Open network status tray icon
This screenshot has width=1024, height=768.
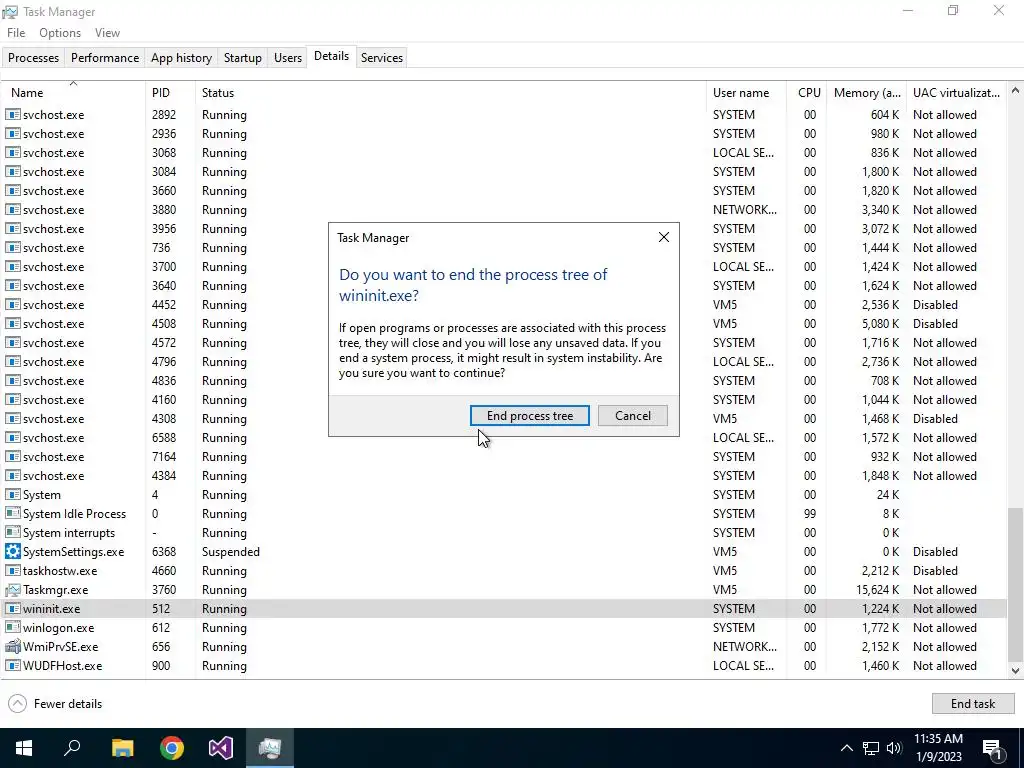(x=871, y=748)
